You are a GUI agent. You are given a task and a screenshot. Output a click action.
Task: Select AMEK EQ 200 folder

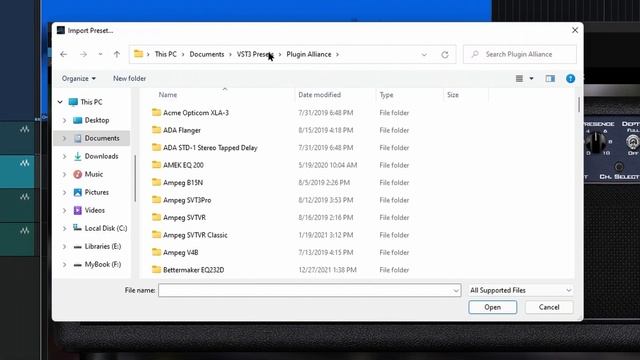click(x=183, y=165)
